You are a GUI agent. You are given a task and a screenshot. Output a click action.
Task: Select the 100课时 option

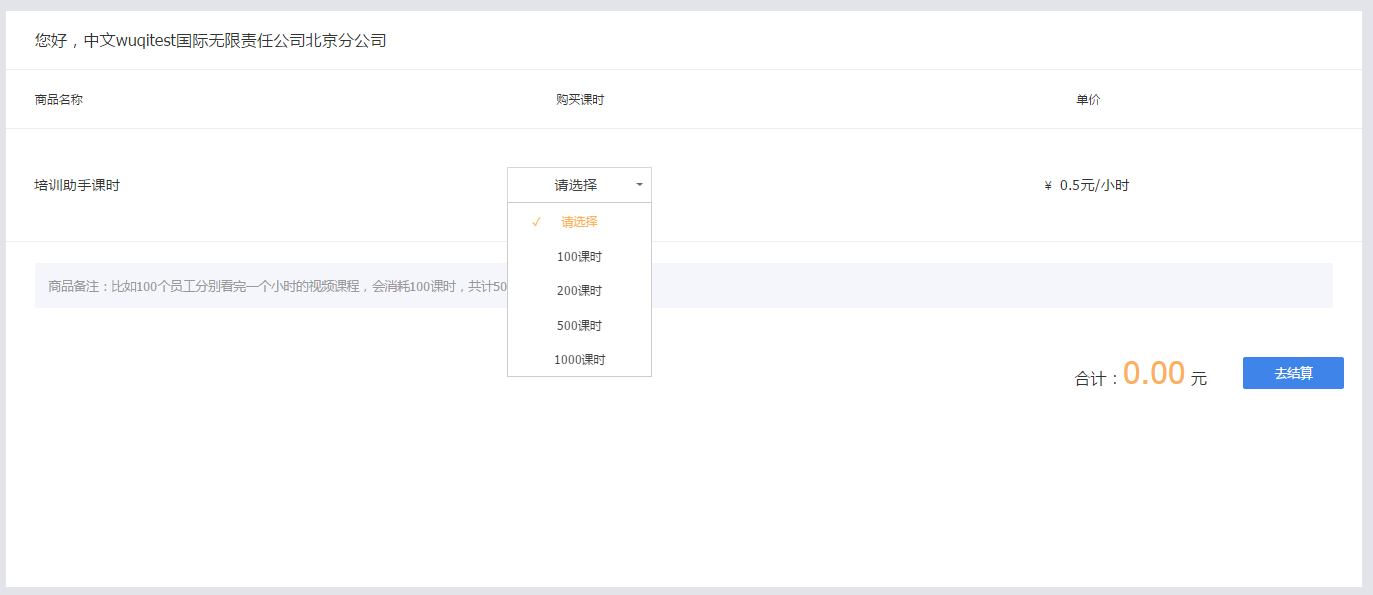click(x=579, y=256)
